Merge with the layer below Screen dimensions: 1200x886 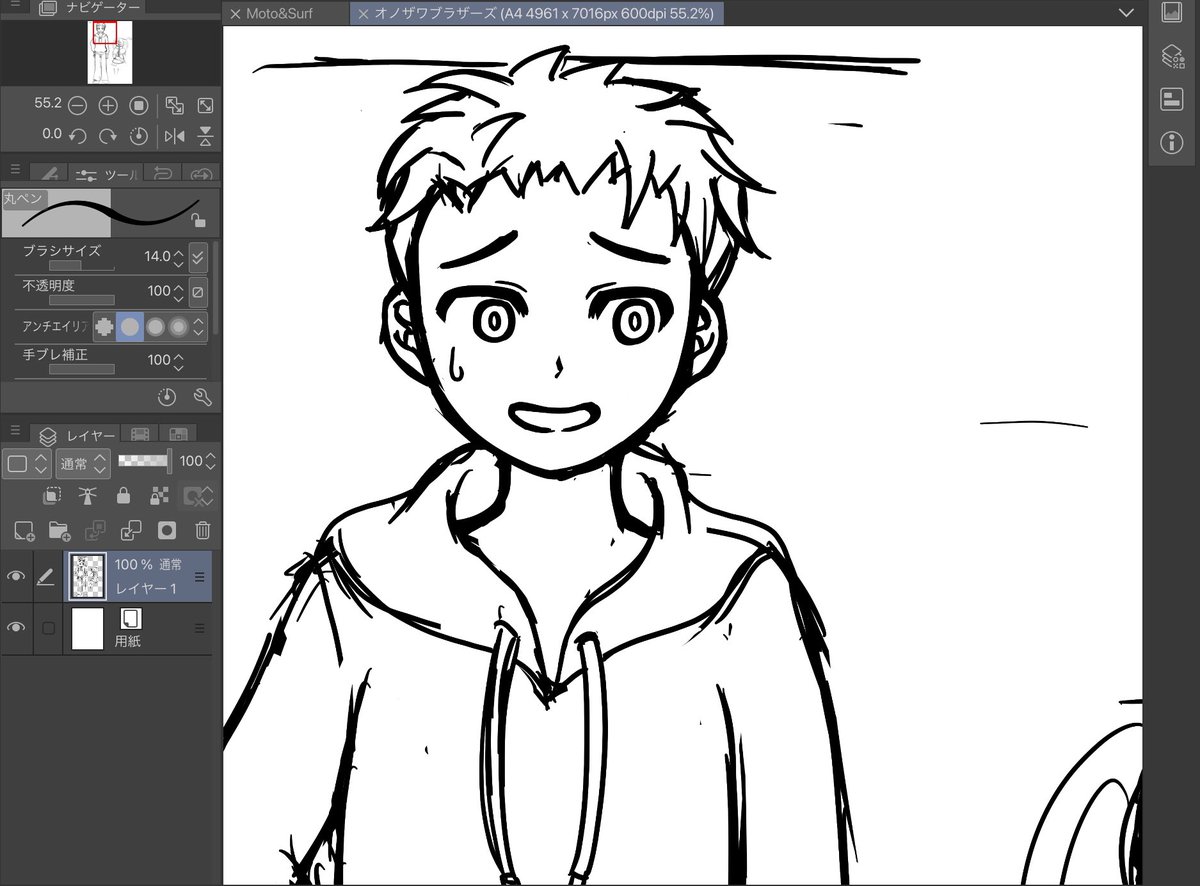point(130,529)
